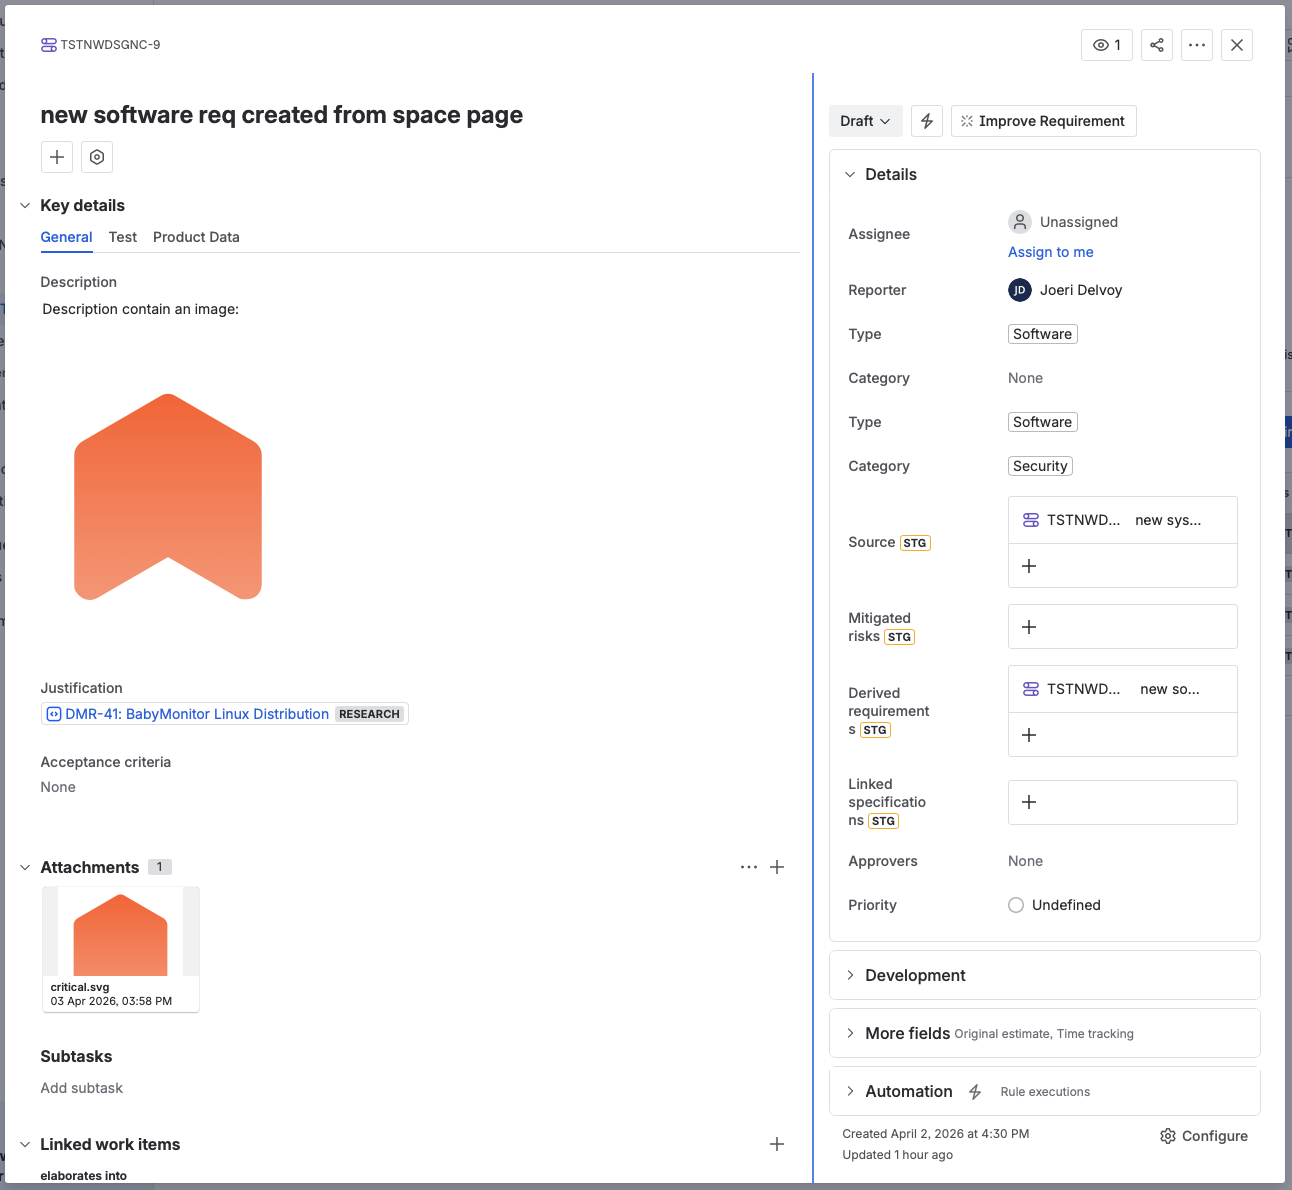Add a Mitigated risks link with plus
1292x1190 pixels.
click(1029, 627)
